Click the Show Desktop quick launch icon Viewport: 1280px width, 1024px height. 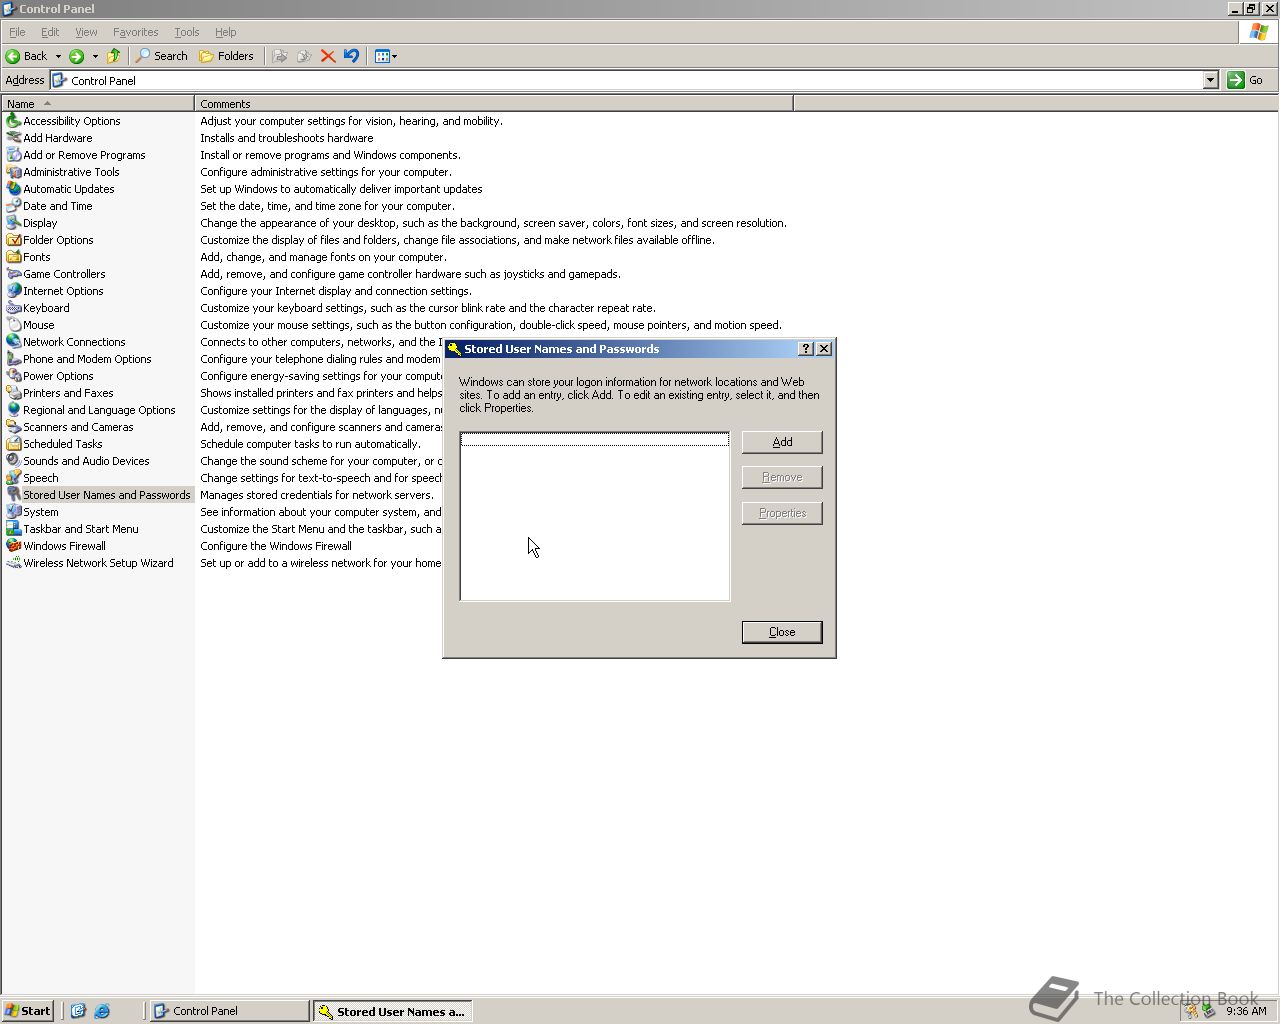tap(78, 1011)
